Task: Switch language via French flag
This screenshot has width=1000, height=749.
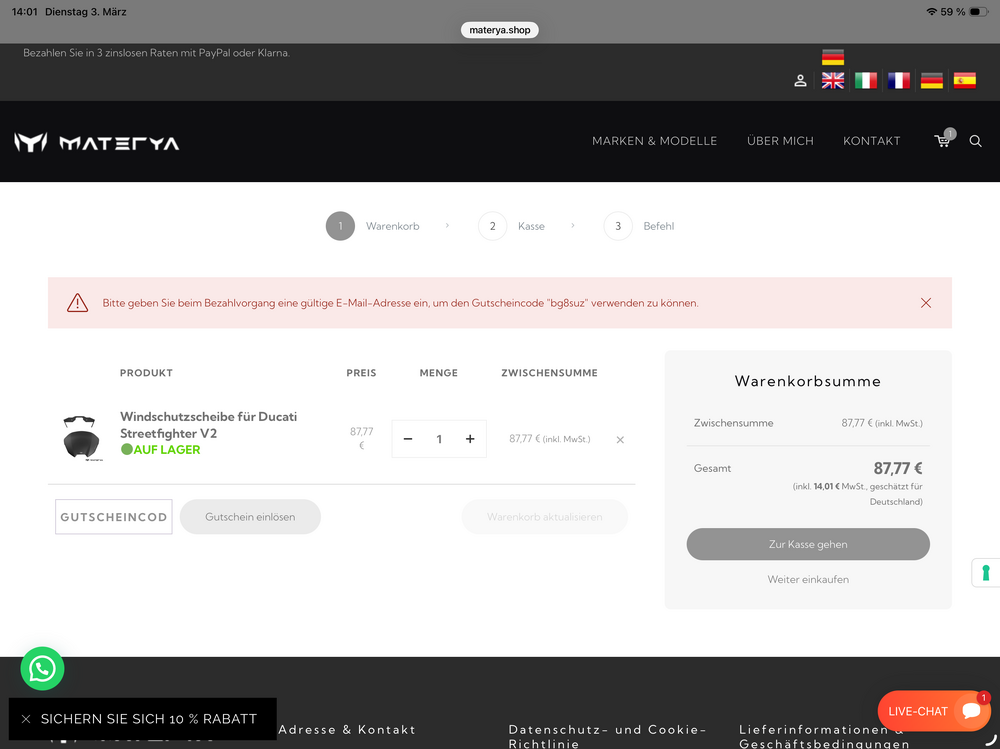Action: (x=899, y=80)
